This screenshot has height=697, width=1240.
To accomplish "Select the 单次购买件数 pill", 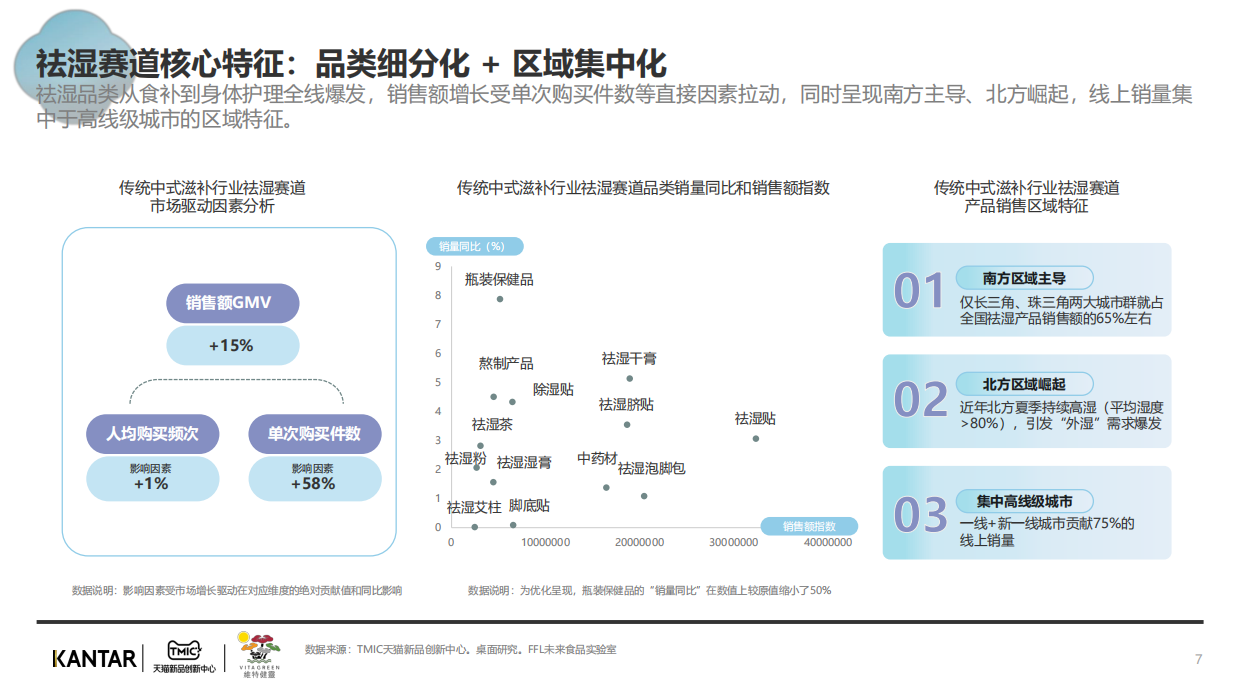I will 314,433.
